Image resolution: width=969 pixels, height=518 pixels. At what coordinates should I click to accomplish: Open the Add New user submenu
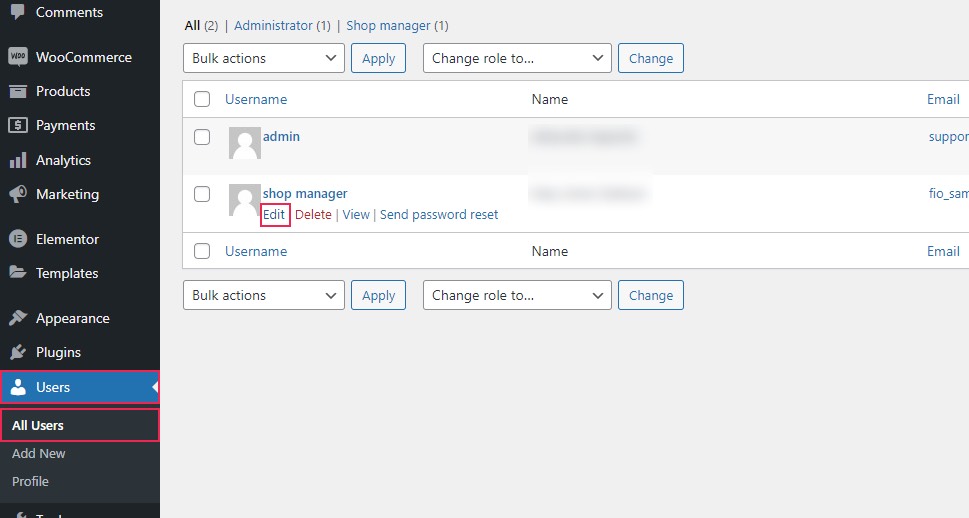click(x=38, y=453)
